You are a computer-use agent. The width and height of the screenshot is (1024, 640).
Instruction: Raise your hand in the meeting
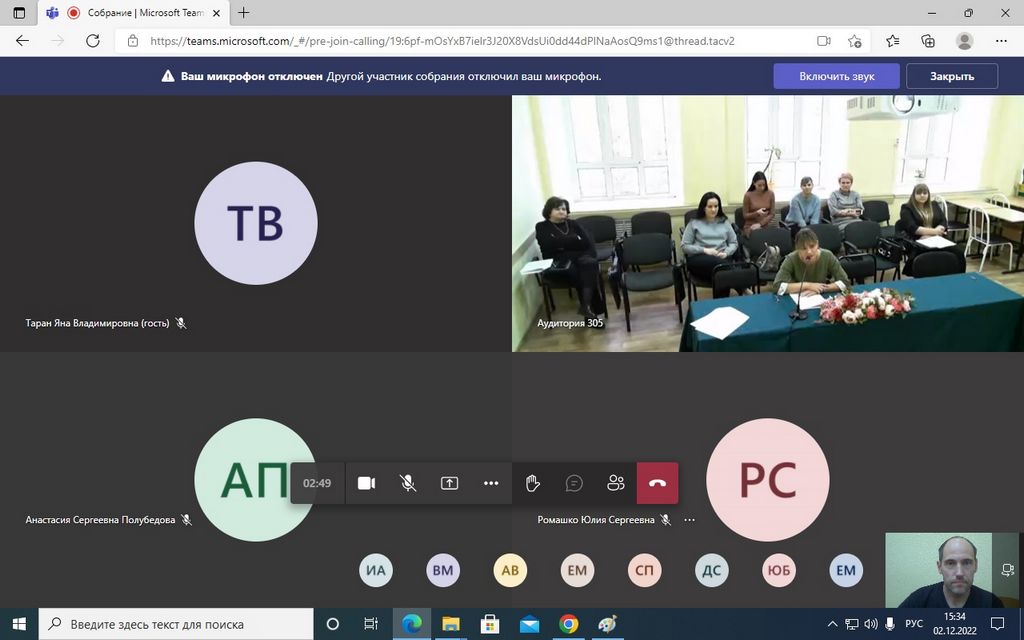tap(533, 483)
